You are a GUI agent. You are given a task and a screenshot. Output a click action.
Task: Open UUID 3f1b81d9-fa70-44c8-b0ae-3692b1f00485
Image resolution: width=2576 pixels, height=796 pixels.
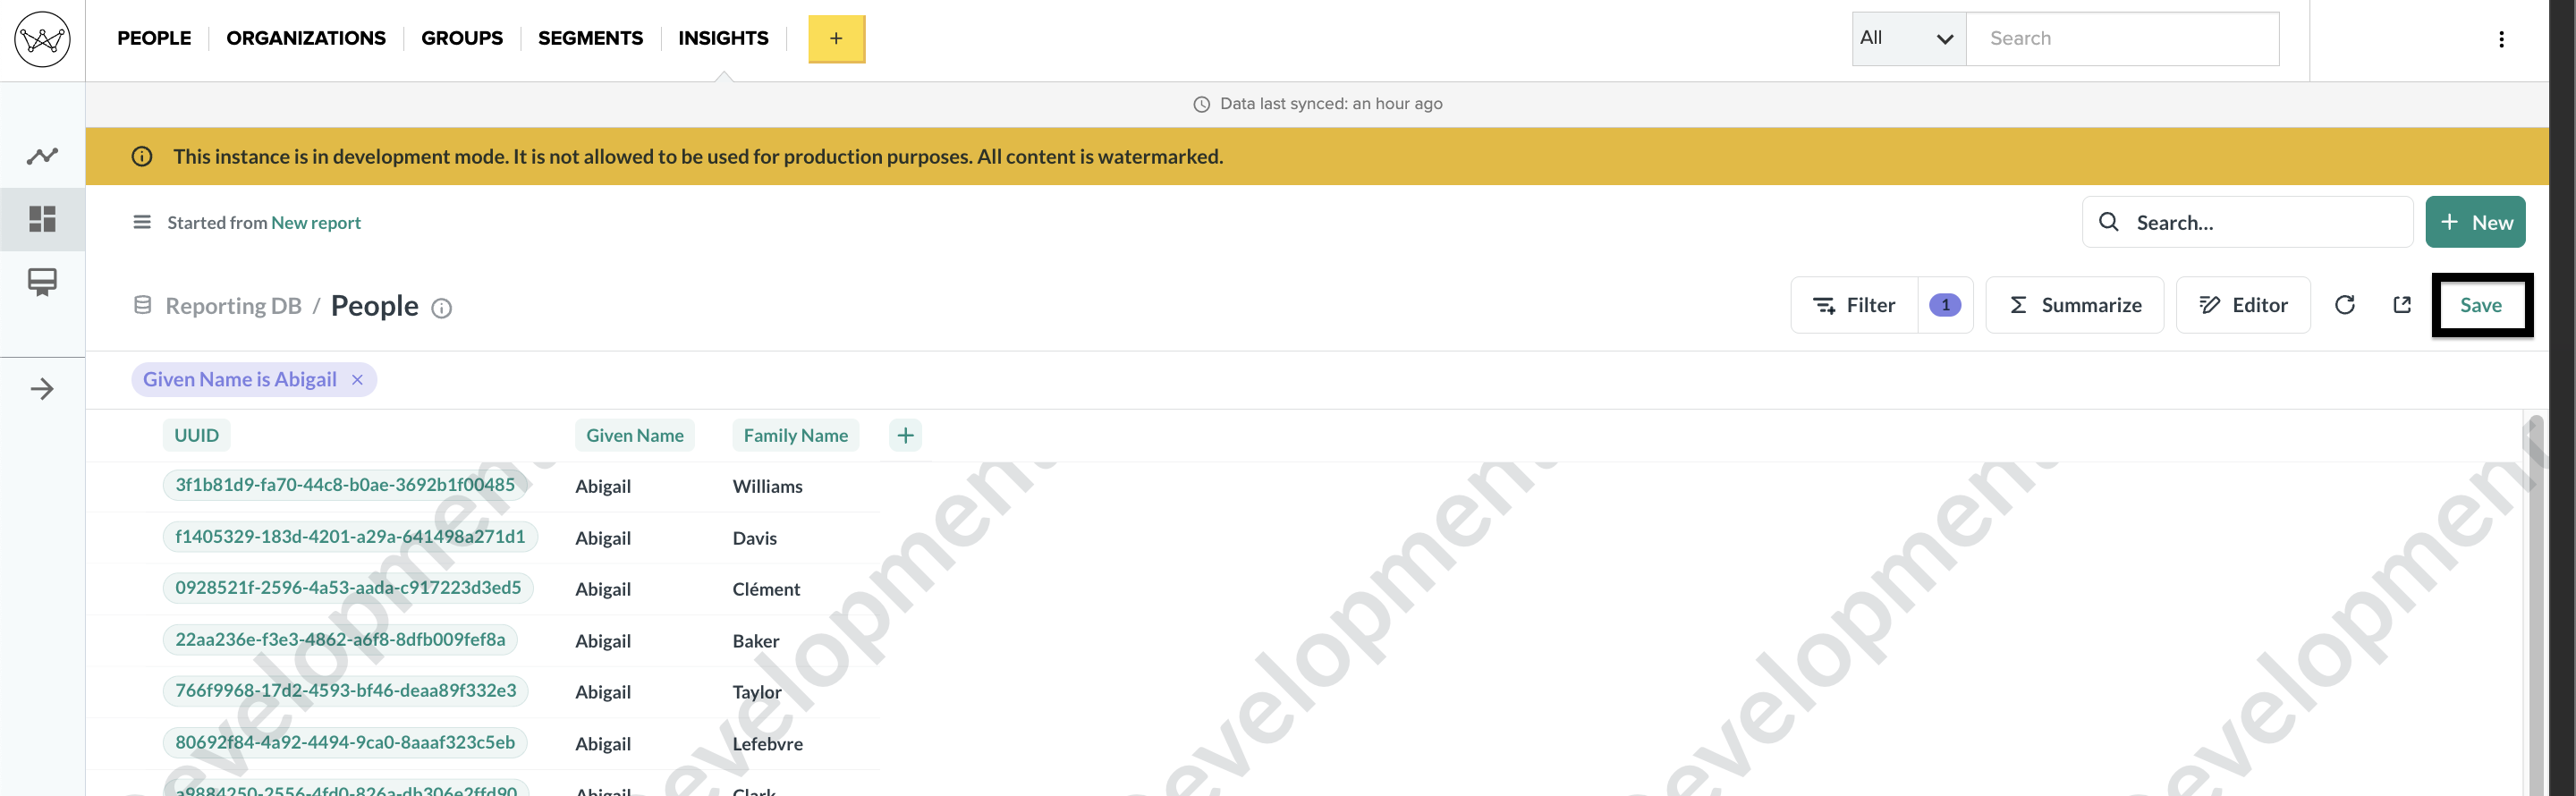(345, 485)
